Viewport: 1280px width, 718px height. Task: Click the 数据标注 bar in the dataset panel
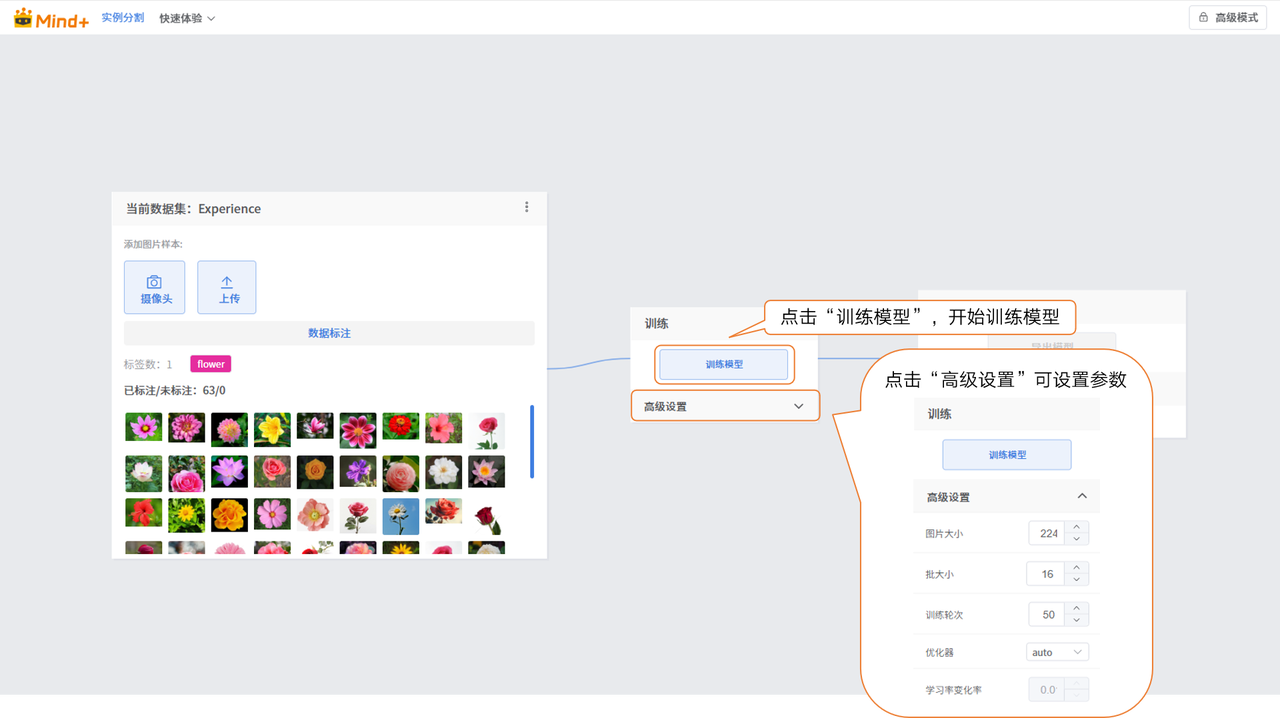coord(329,333)
